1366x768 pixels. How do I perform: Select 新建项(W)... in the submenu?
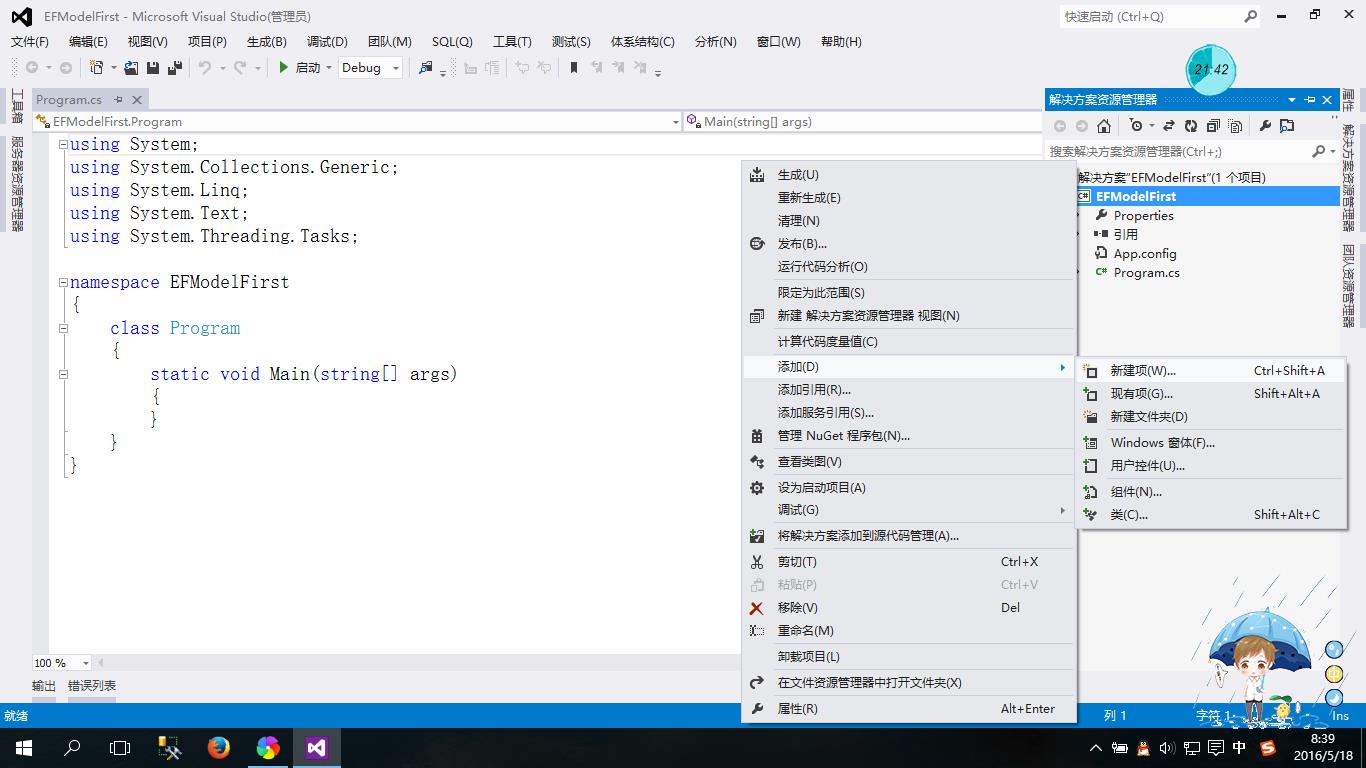click(1211, 371)
